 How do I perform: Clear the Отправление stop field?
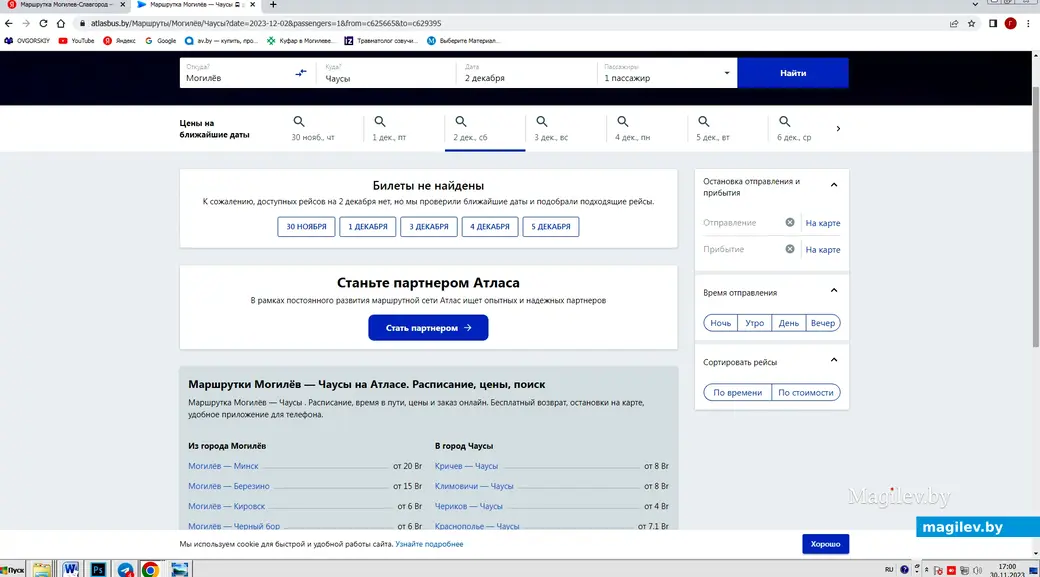(x=790, y=223)
